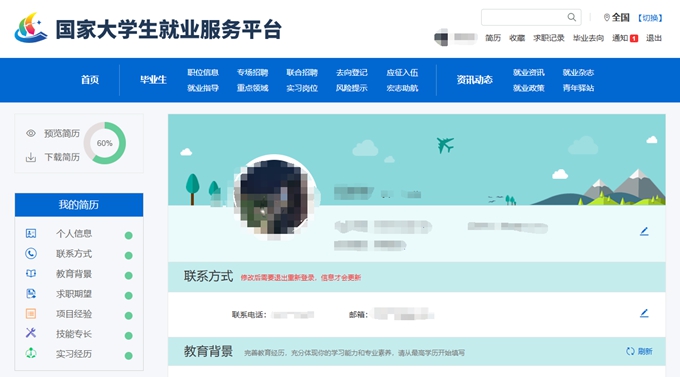The height and width of the screenshot is (377, 680).
Task: Click the download icon for 下载简历
Action: point(31,157)
